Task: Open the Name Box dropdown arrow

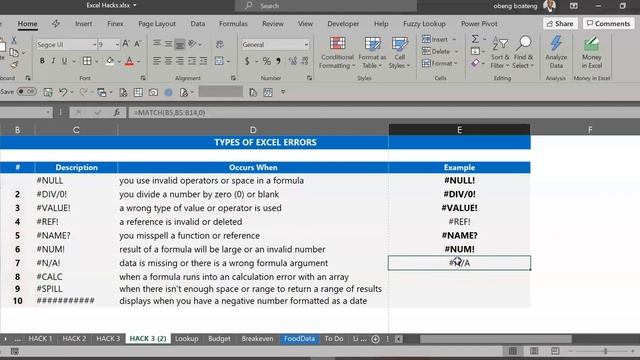Action: click(x=48, y=112)
